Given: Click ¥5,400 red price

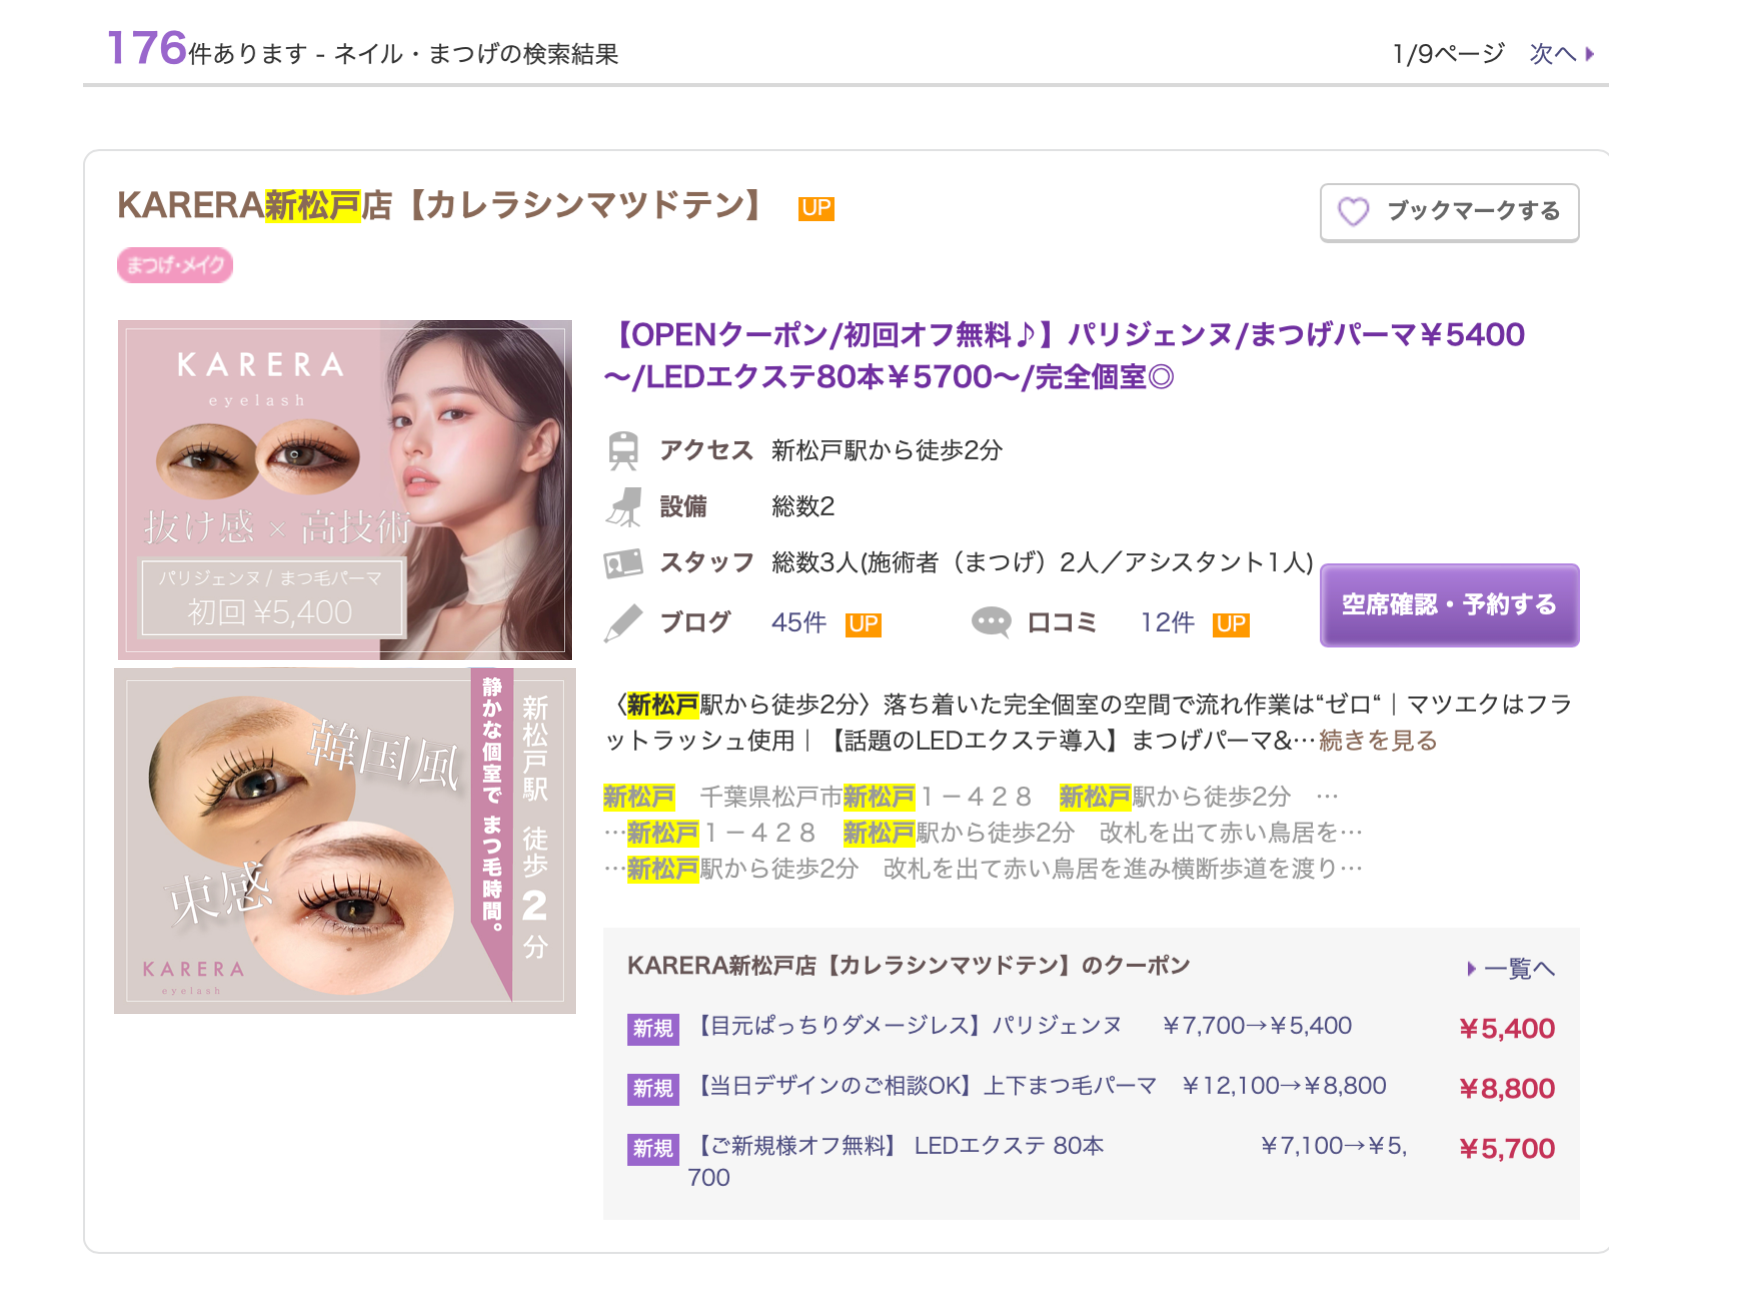Looking at the screenshot, I should click(x=1507, y=1028).
